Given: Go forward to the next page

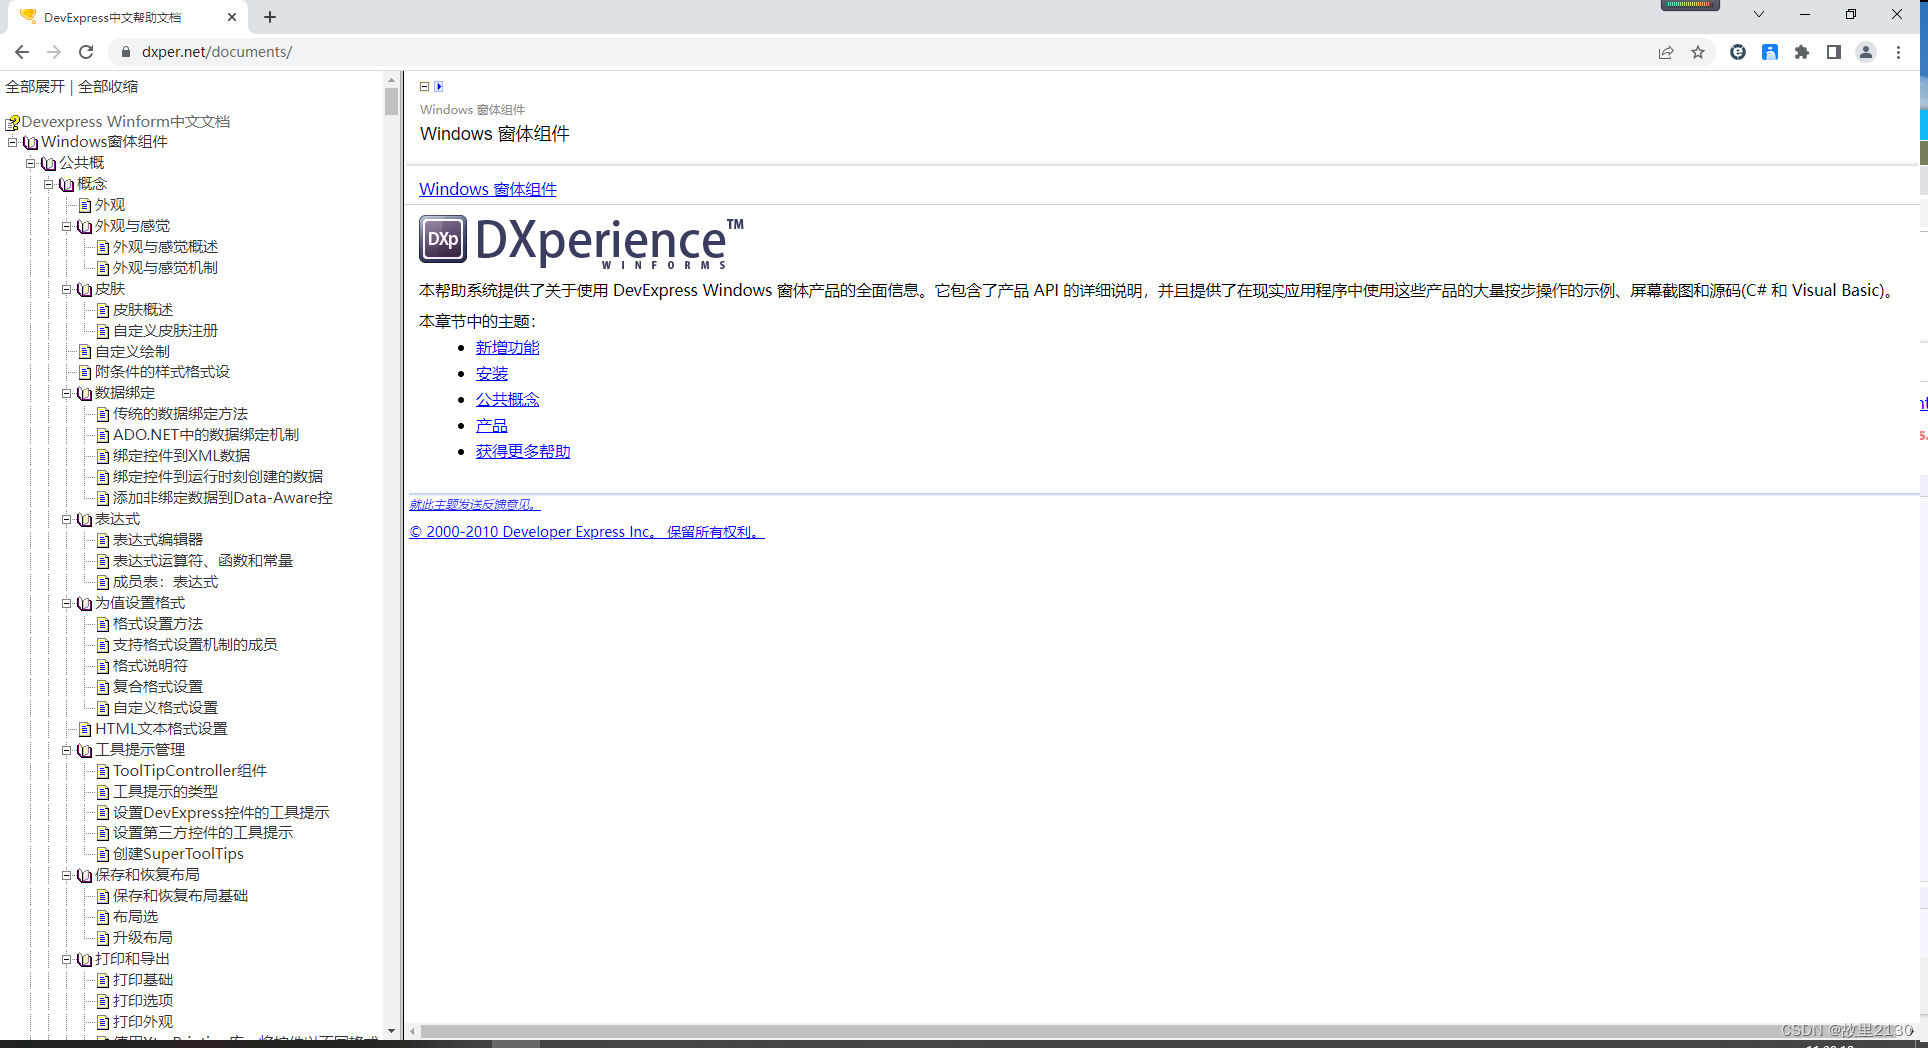Looking at the screenshot, I should (x=54, y=52).
